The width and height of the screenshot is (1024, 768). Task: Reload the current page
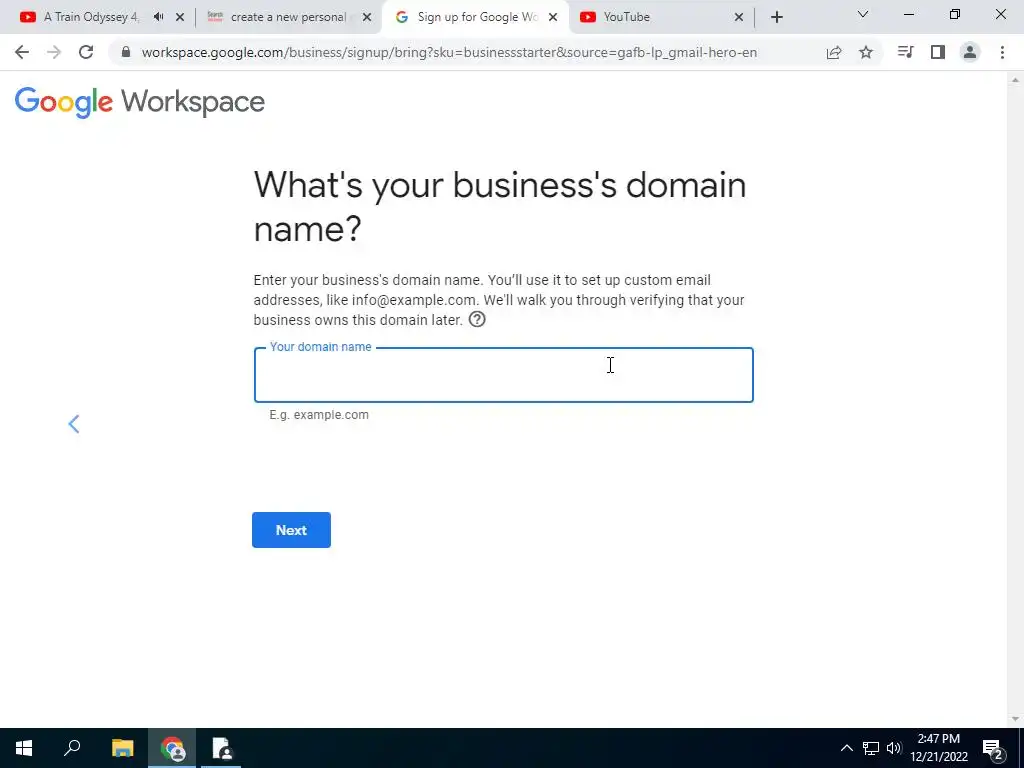86,52
